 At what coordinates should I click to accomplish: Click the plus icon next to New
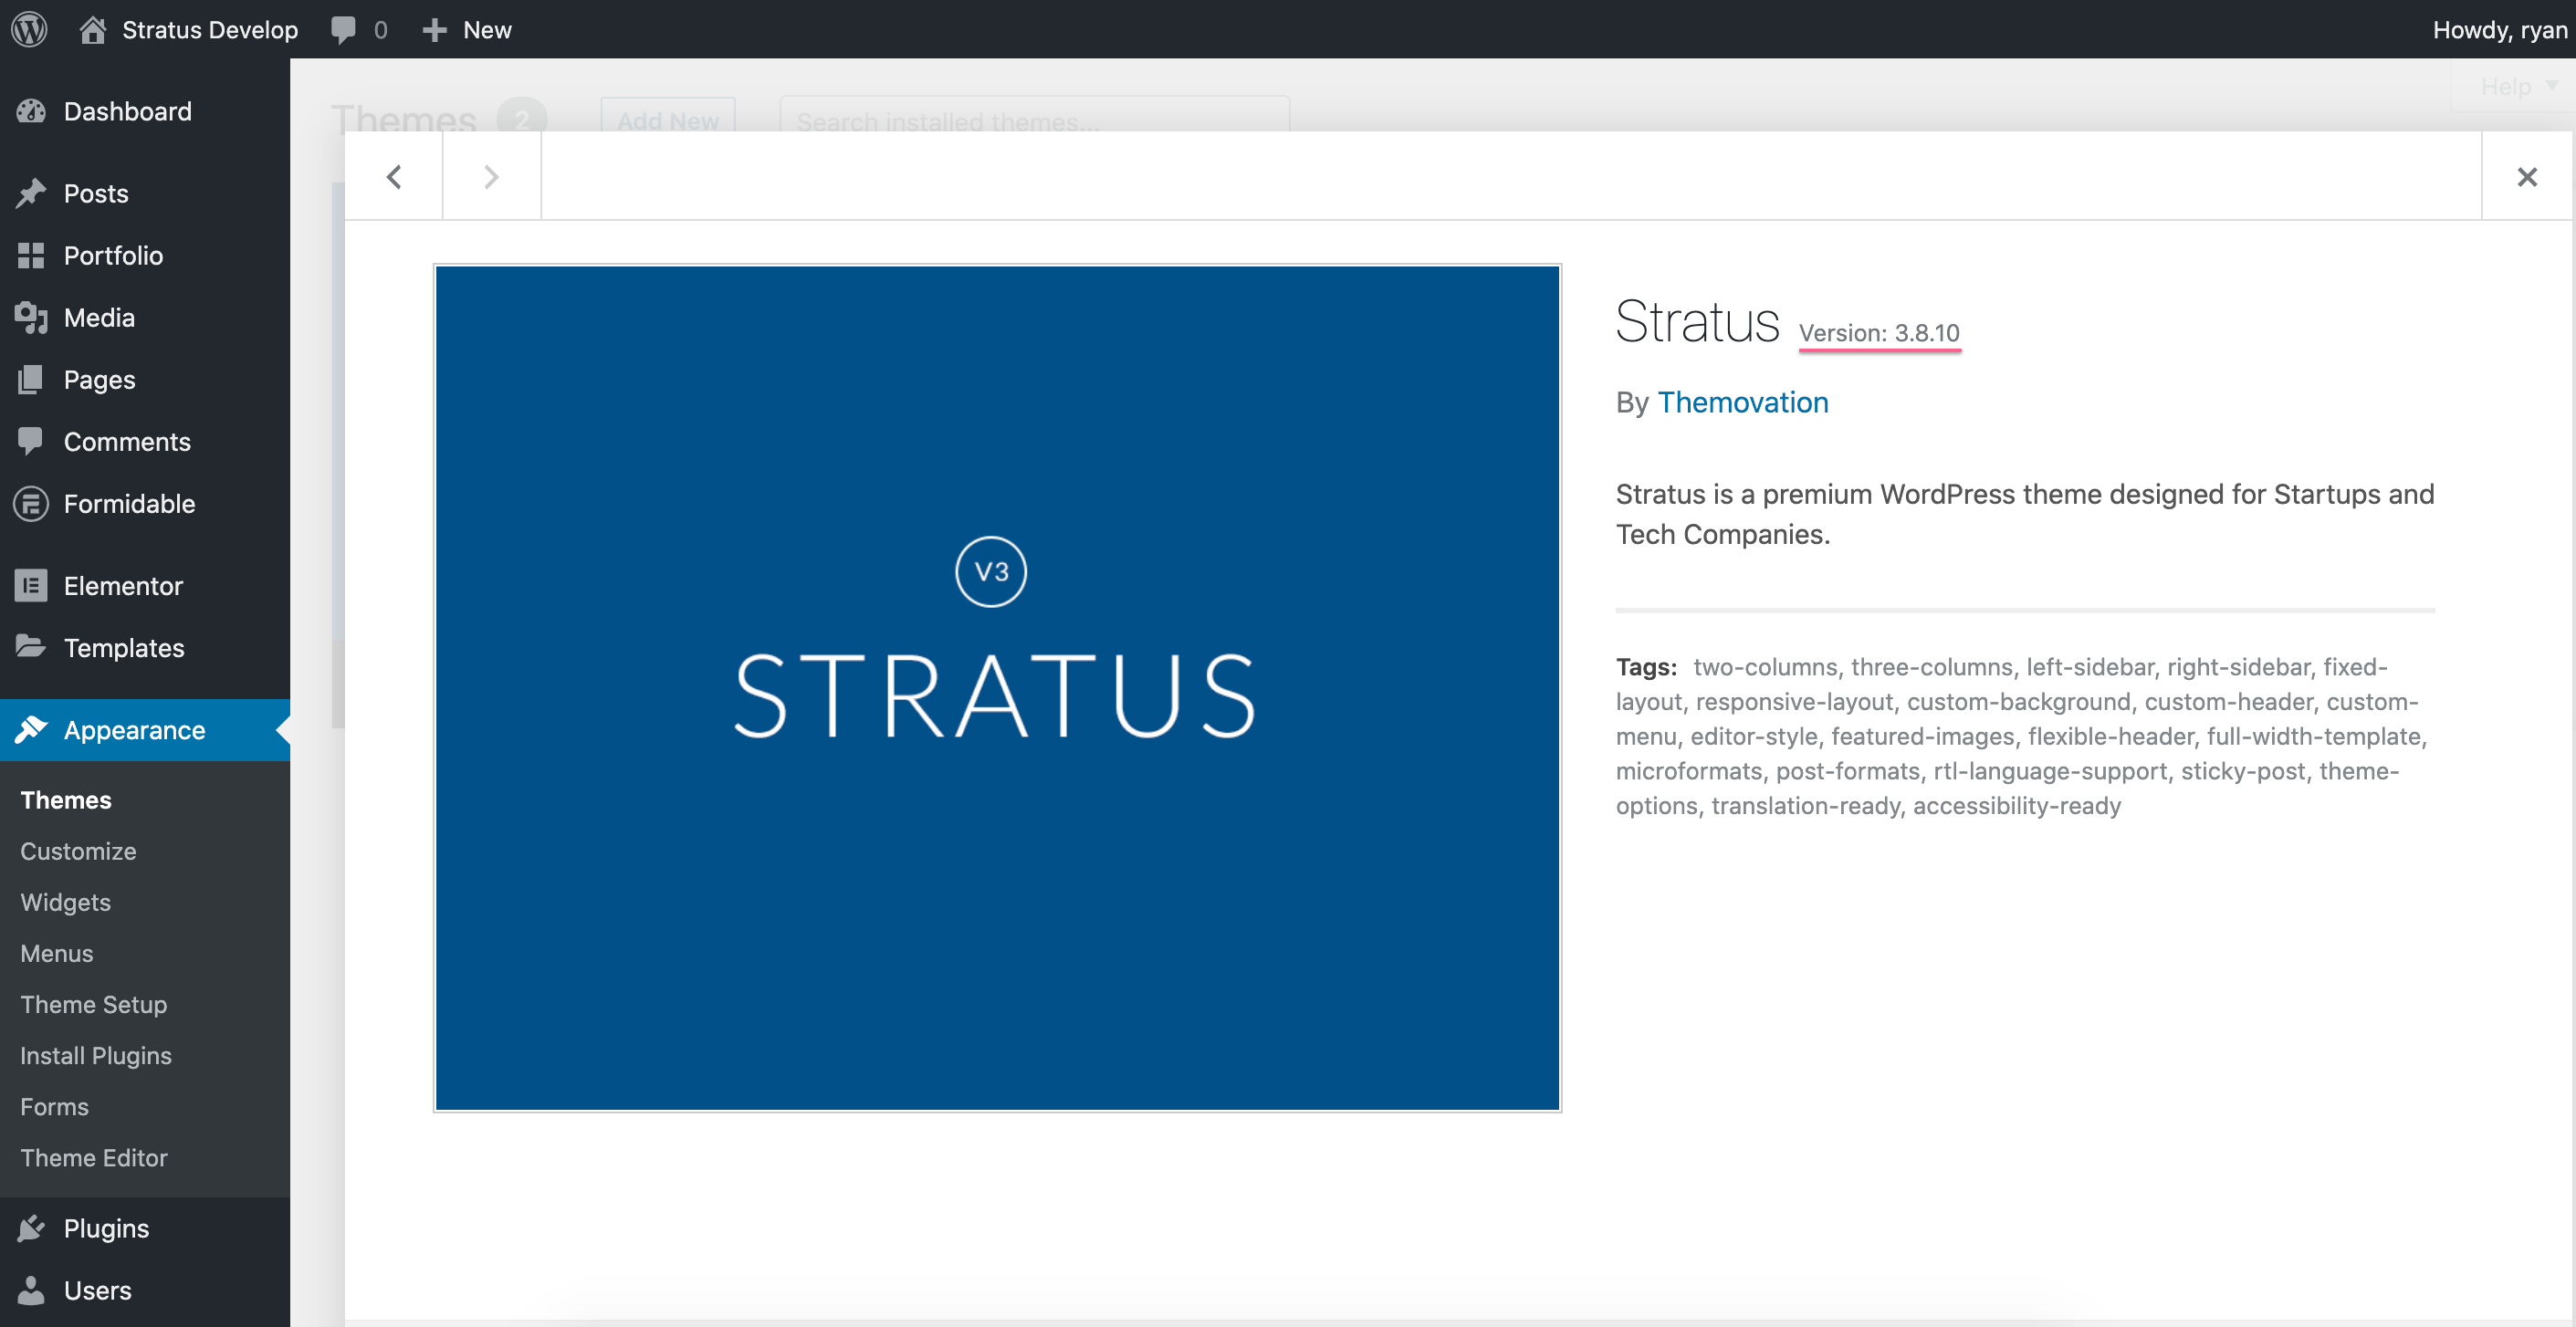pyautogui.click(x=434, y=30)
